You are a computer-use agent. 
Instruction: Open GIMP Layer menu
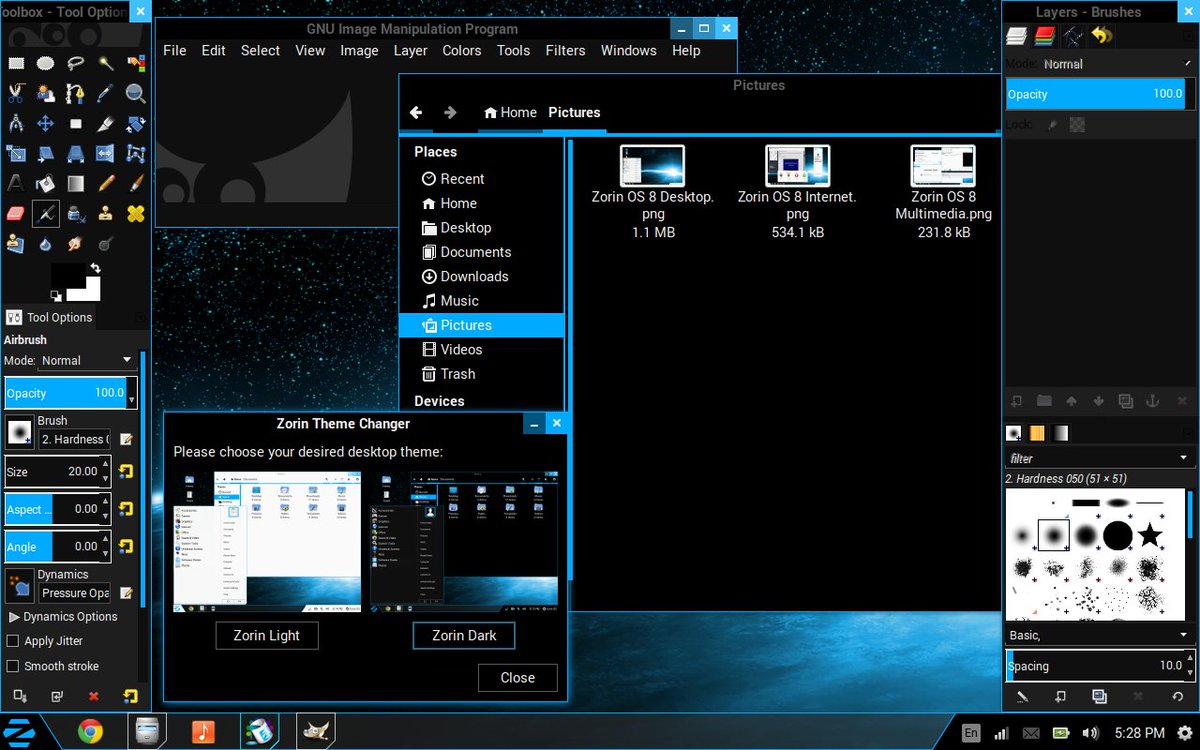411,51
